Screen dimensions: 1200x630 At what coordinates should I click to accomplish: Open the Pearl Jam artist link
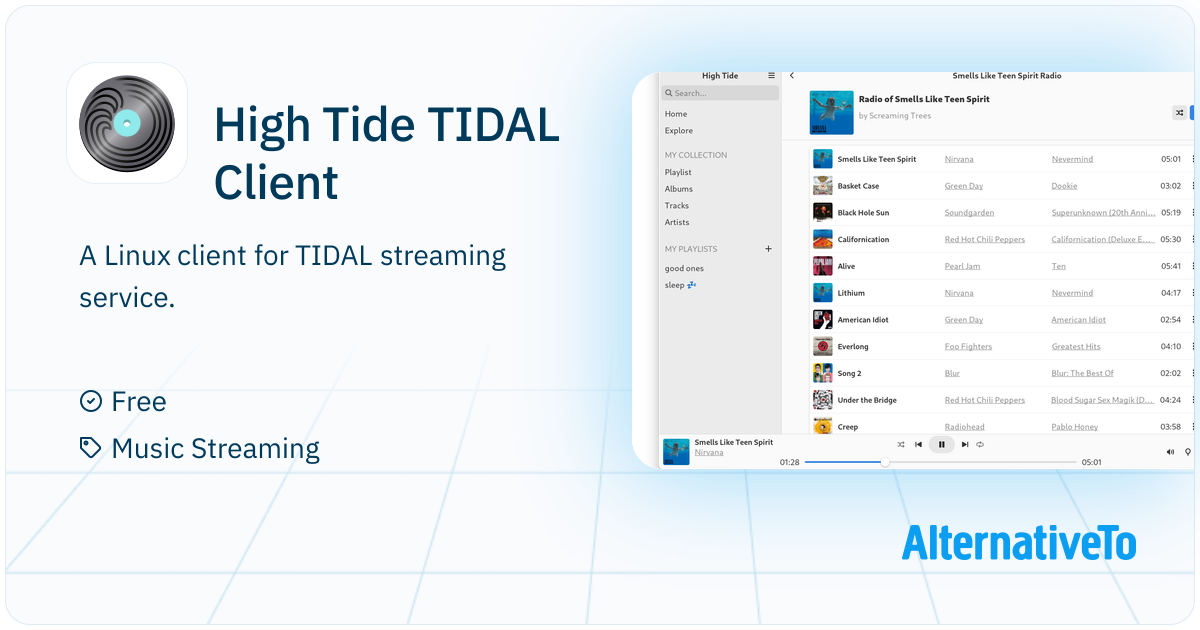pos(963,267)
